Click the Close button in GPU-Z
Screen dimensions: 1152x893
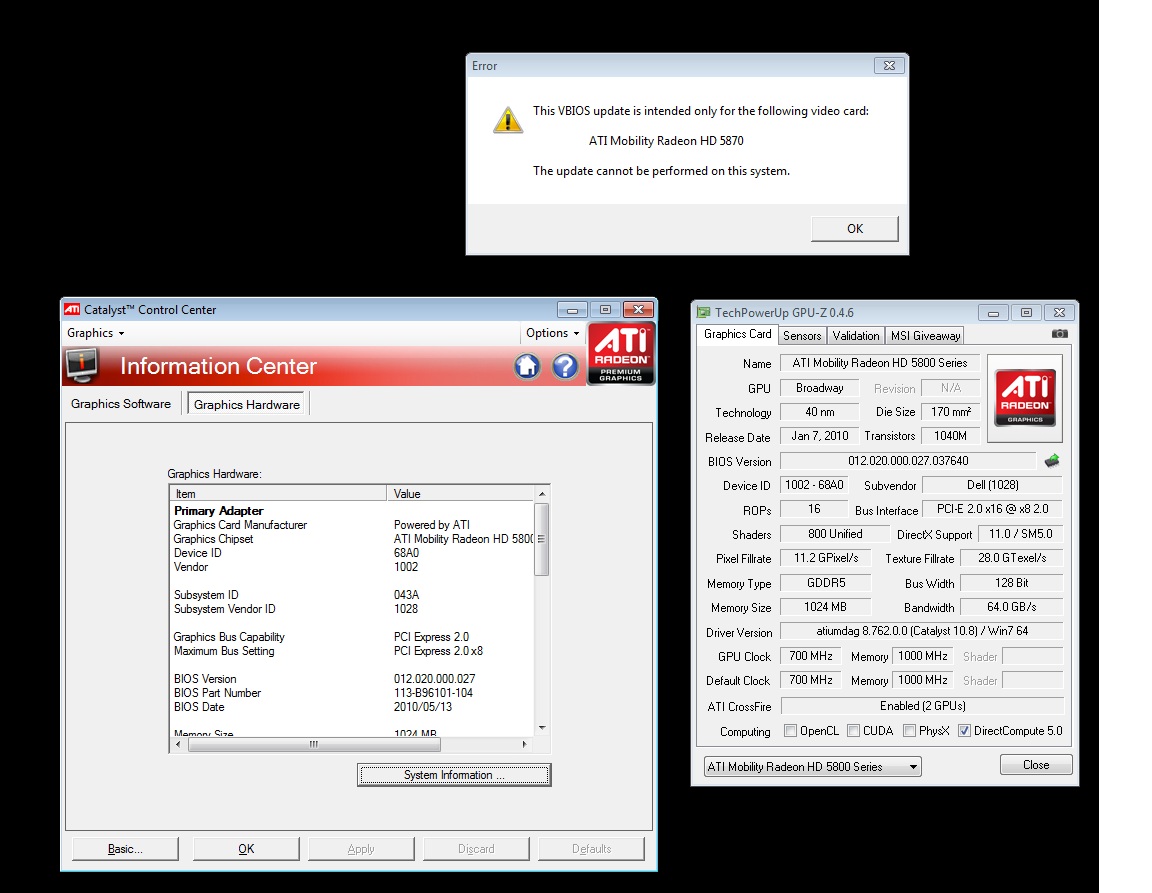coord(1036,765)
